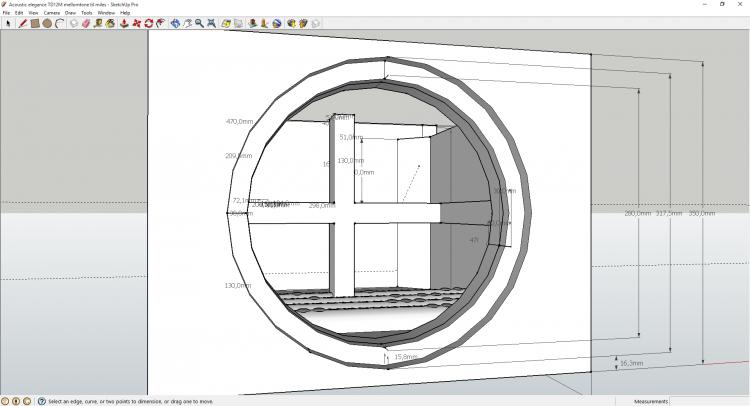Open the Draw menu

point(70,12)
